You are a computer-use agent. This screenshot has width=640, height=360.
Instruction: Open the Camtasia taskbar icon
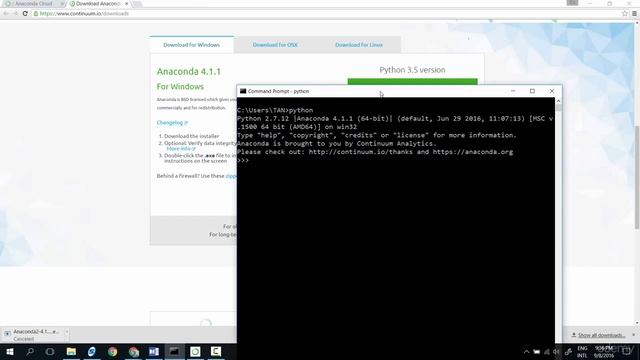[x=216, y=351]
